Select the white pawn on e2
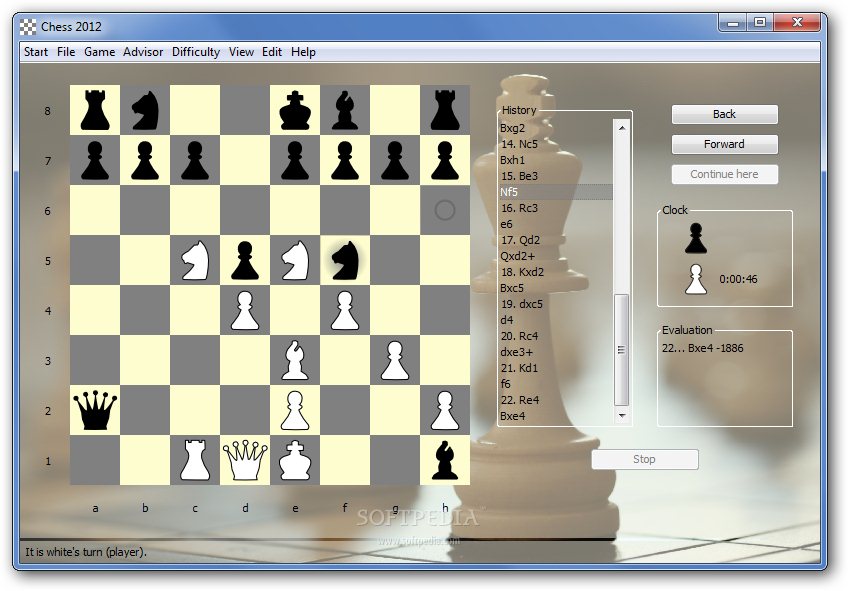This screenshot has width=848, height=591. (295, 411)
